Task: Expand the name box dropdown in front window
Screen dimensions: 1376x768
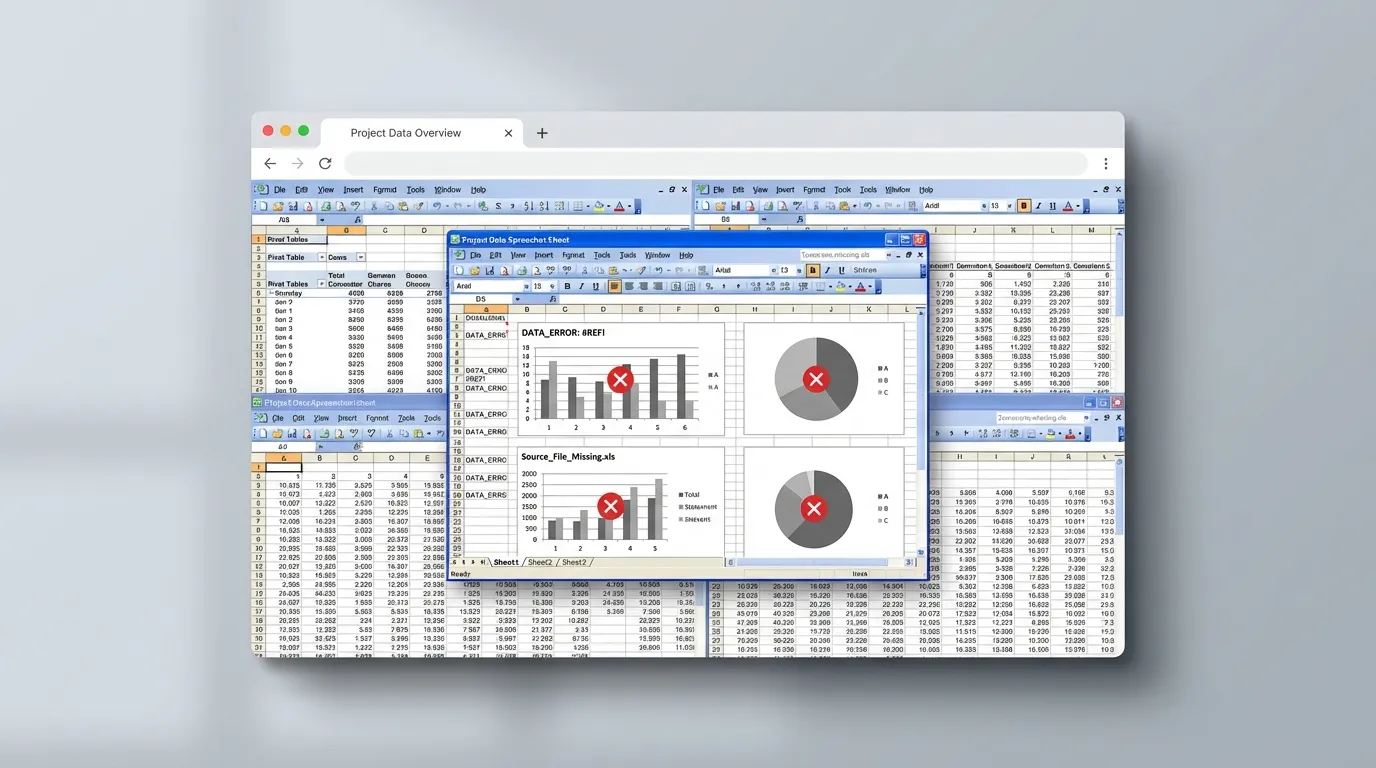Action: tap(517, 299)
